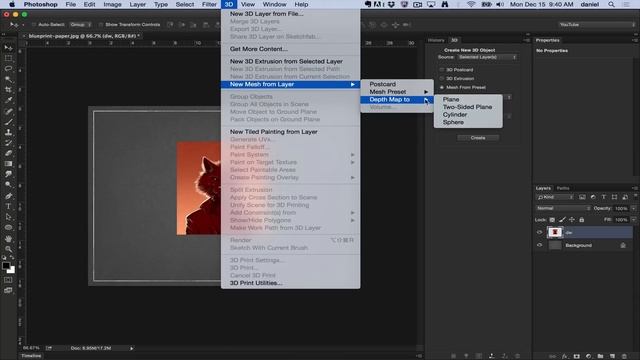Select the Dodge tool
This screenshot has width=640, height=360.
(8, 185)
